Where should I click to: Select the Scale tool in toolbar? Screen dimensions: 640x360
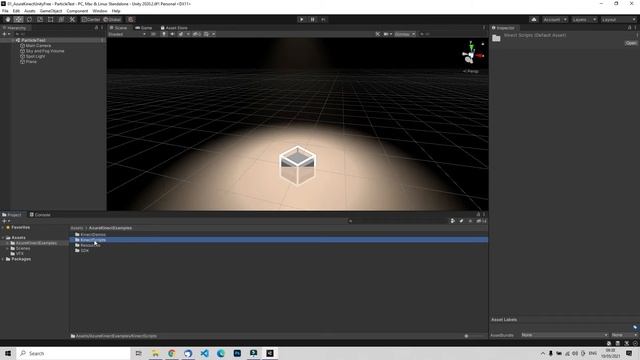(x=40, y=20)
